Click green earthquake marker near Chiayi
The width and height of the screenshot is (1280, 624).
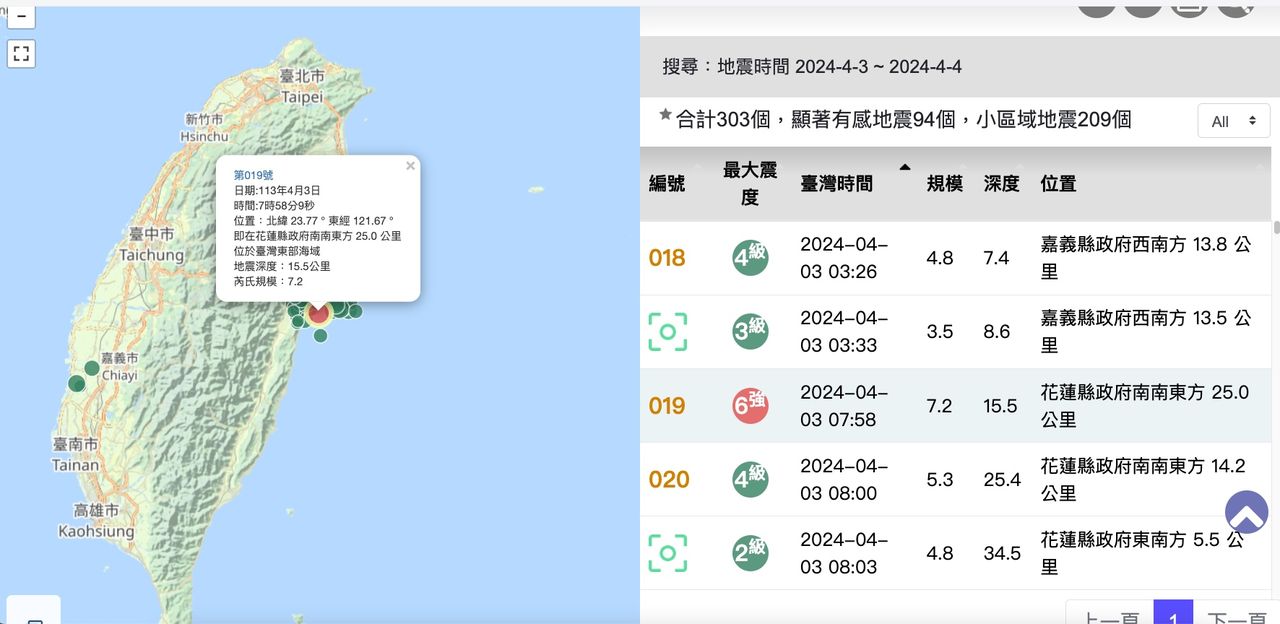[x=92, y=368]
